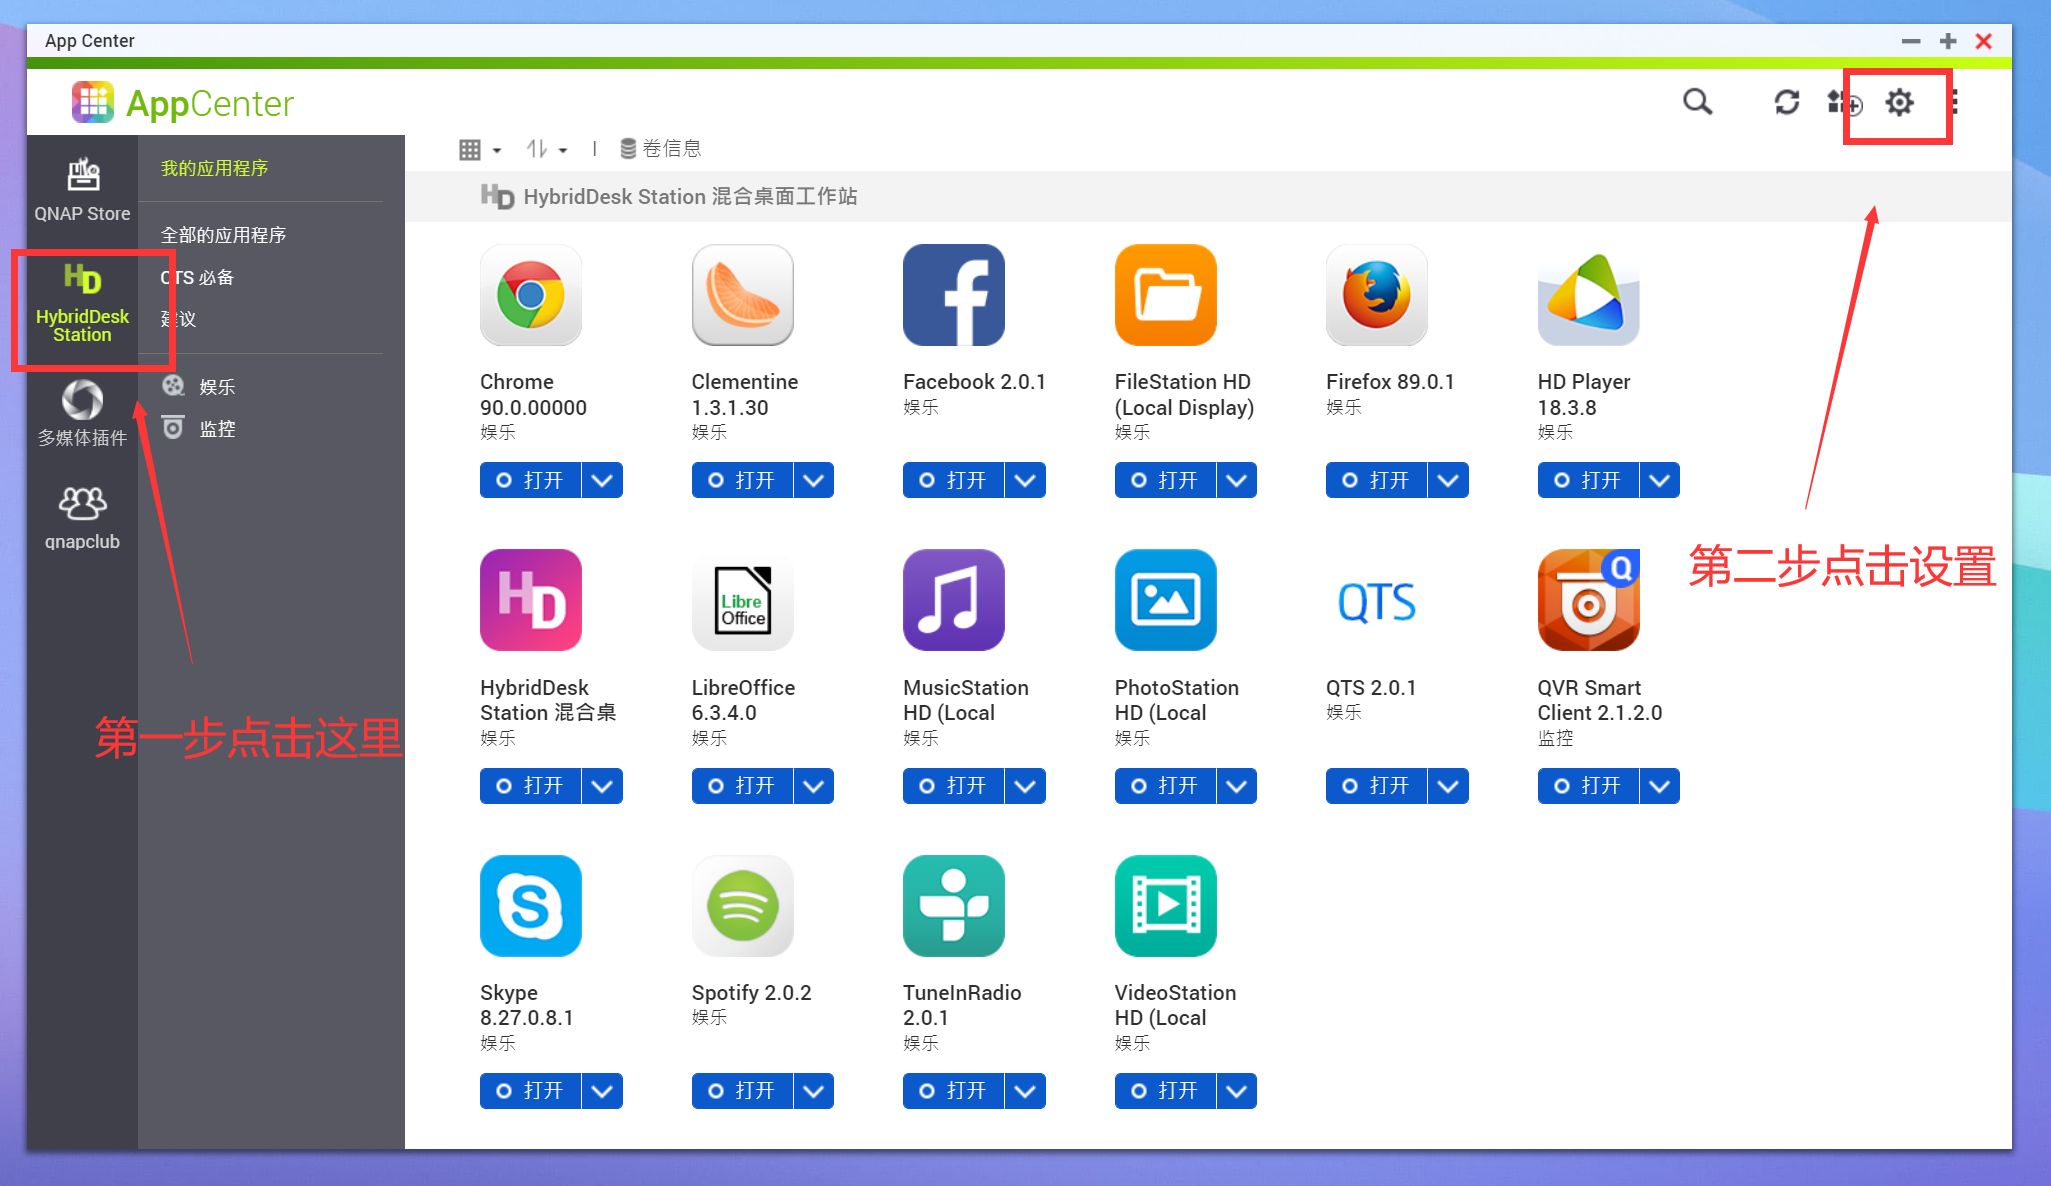Open HybridDesk Station with 打开 button
Screen dimensions: 2051x1186
[531, 786]
